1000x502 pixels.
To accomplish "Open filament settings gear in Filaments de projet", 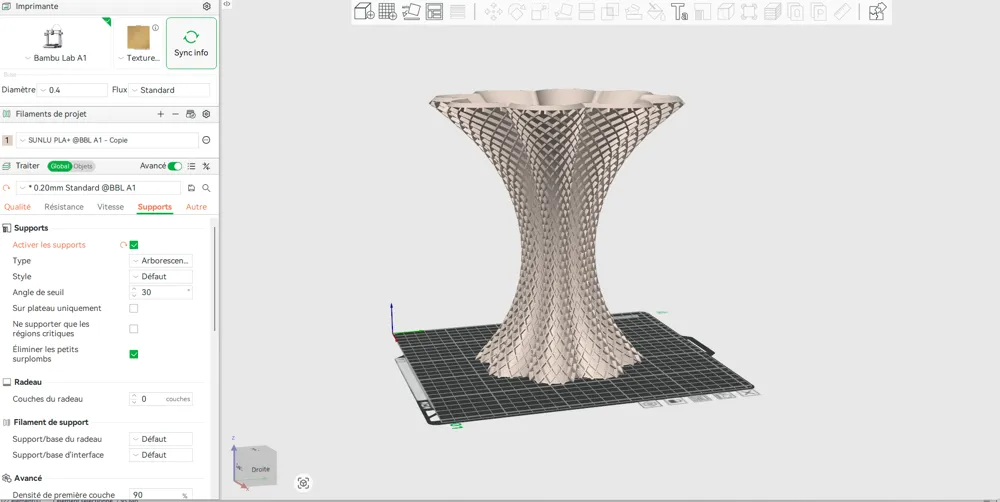I will (x=206, y=114).
